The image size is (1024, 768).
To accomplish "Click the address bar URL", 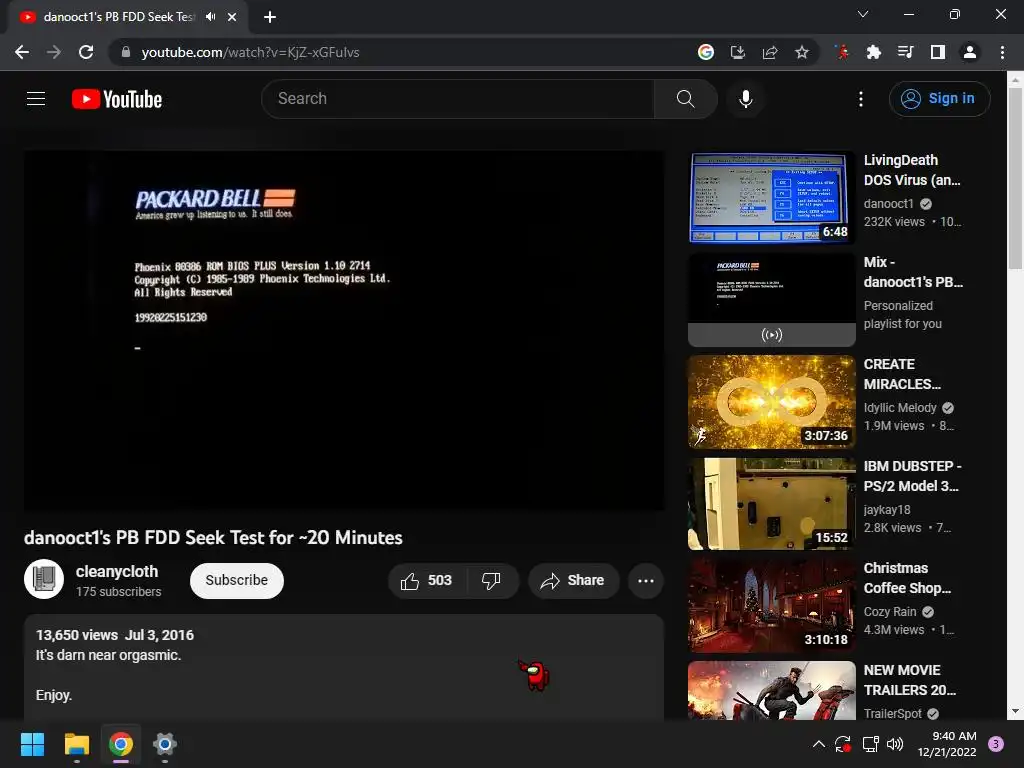I will 250,52.
